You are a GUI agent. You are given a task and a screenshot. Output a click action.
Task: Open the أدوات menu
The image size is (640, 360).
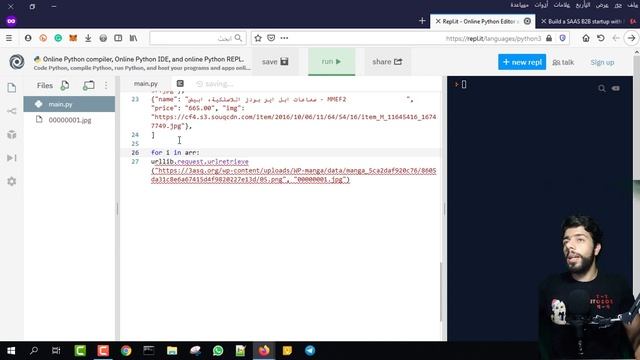541,5
